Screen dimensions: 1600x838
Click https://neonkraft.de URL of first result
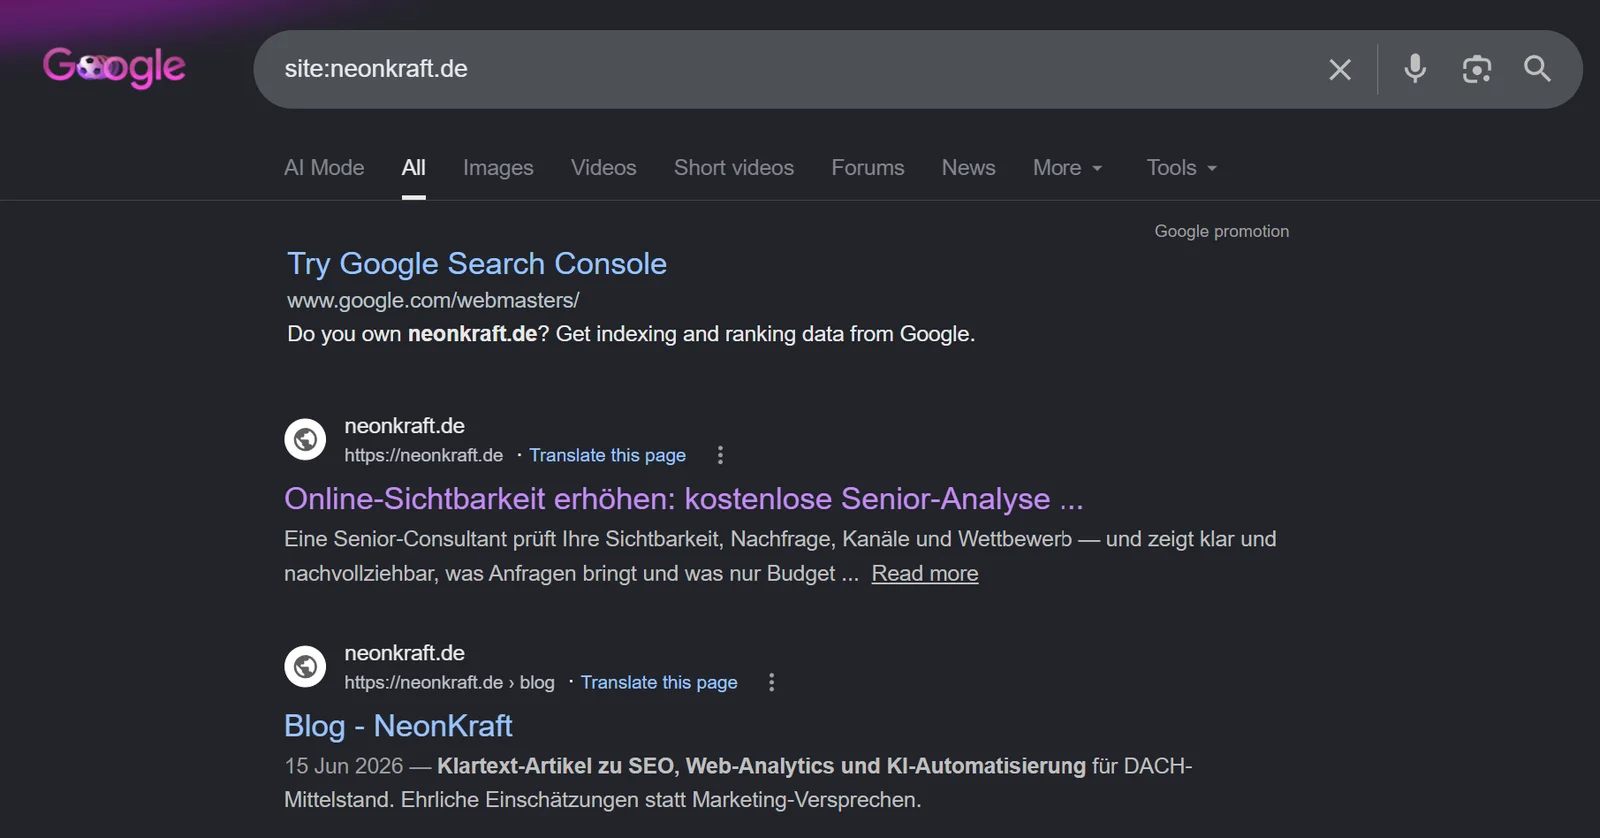424,455
